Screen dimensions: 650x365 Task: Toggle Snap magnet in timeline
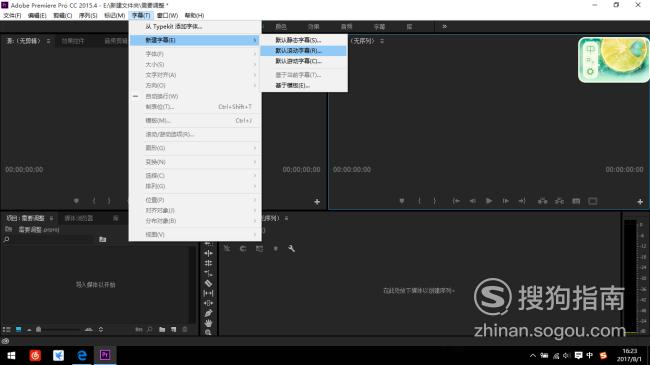[243, 248]
